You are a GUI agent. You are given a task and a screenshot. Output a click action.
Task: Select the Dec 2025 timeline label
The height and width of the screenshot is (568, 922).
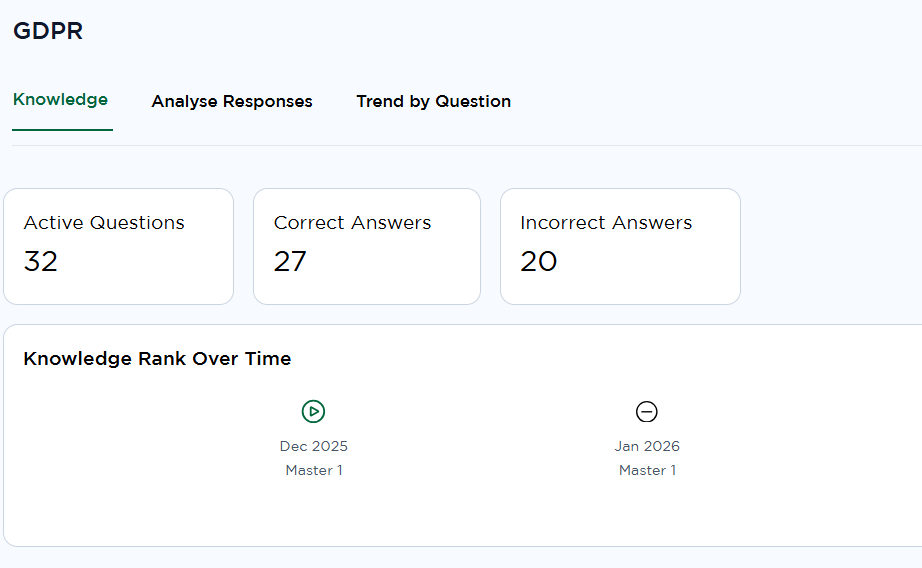(314, 446)
